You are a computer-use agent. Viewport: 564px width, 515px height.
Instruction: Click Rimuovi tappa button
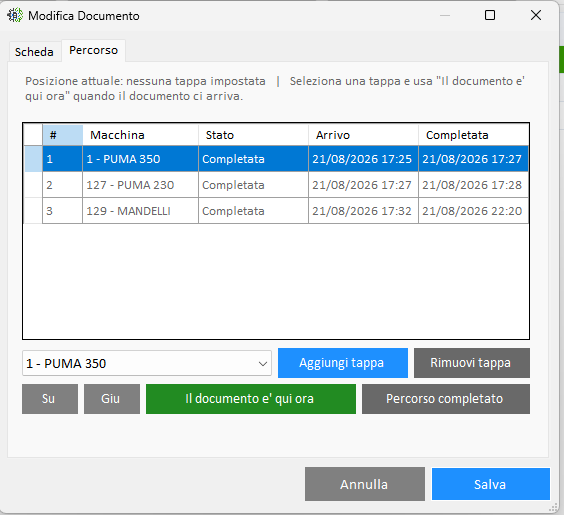pyautogui.click(x=472, y=363)
